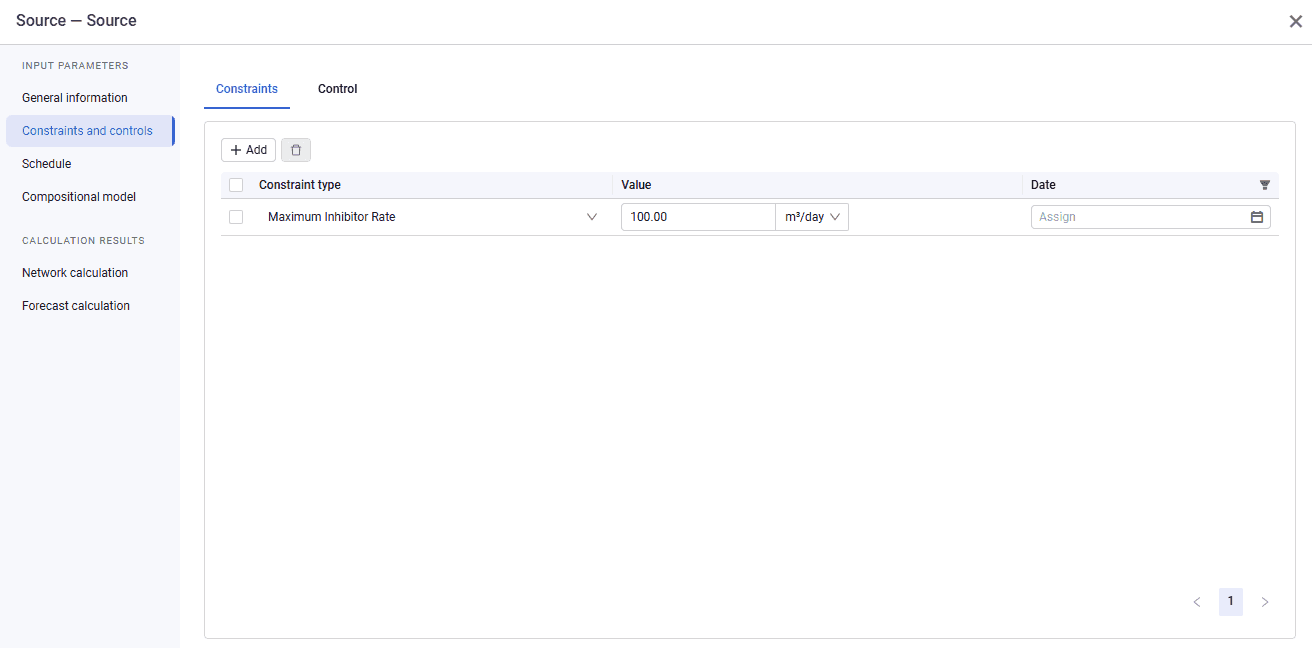Image resolution: width=1312 pixels, height=648 pixels.
Task: Click the value field showing 100.00
Action: pyautogui.click(x=698, y=217)
